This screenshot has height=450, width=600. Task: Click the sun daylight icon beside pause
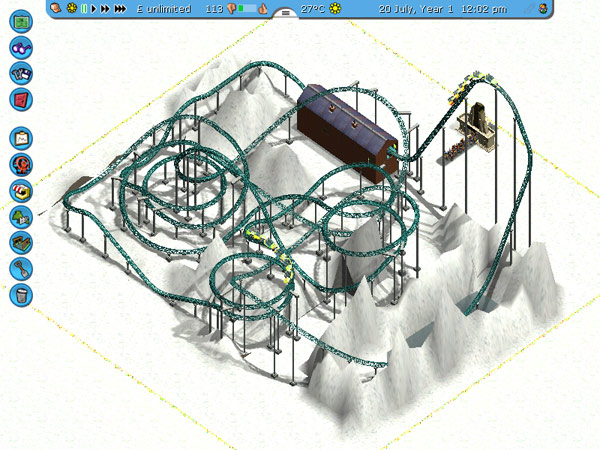click(72, 8)
